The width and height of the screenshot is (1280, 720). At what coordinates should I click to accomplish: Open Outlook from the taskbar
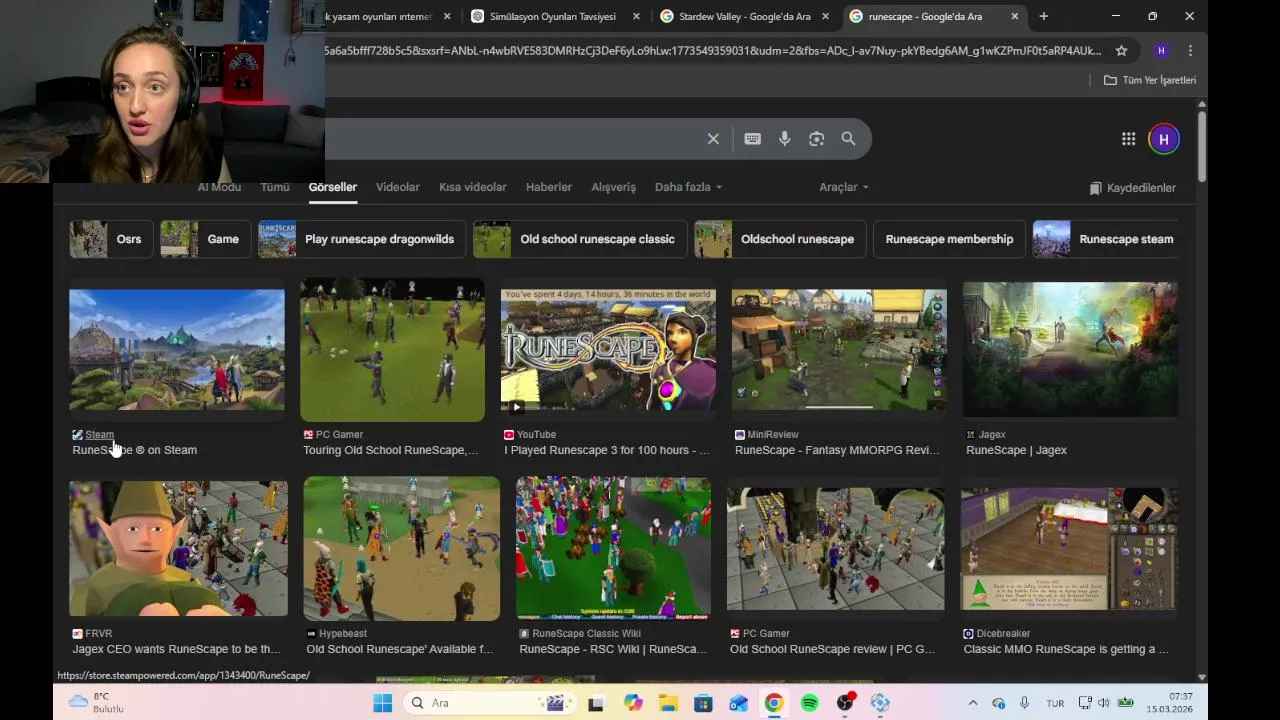point(738,703)
